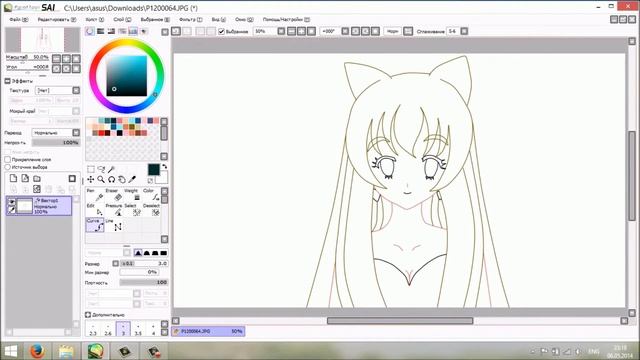Open the Файл menu

click(18, 19)
